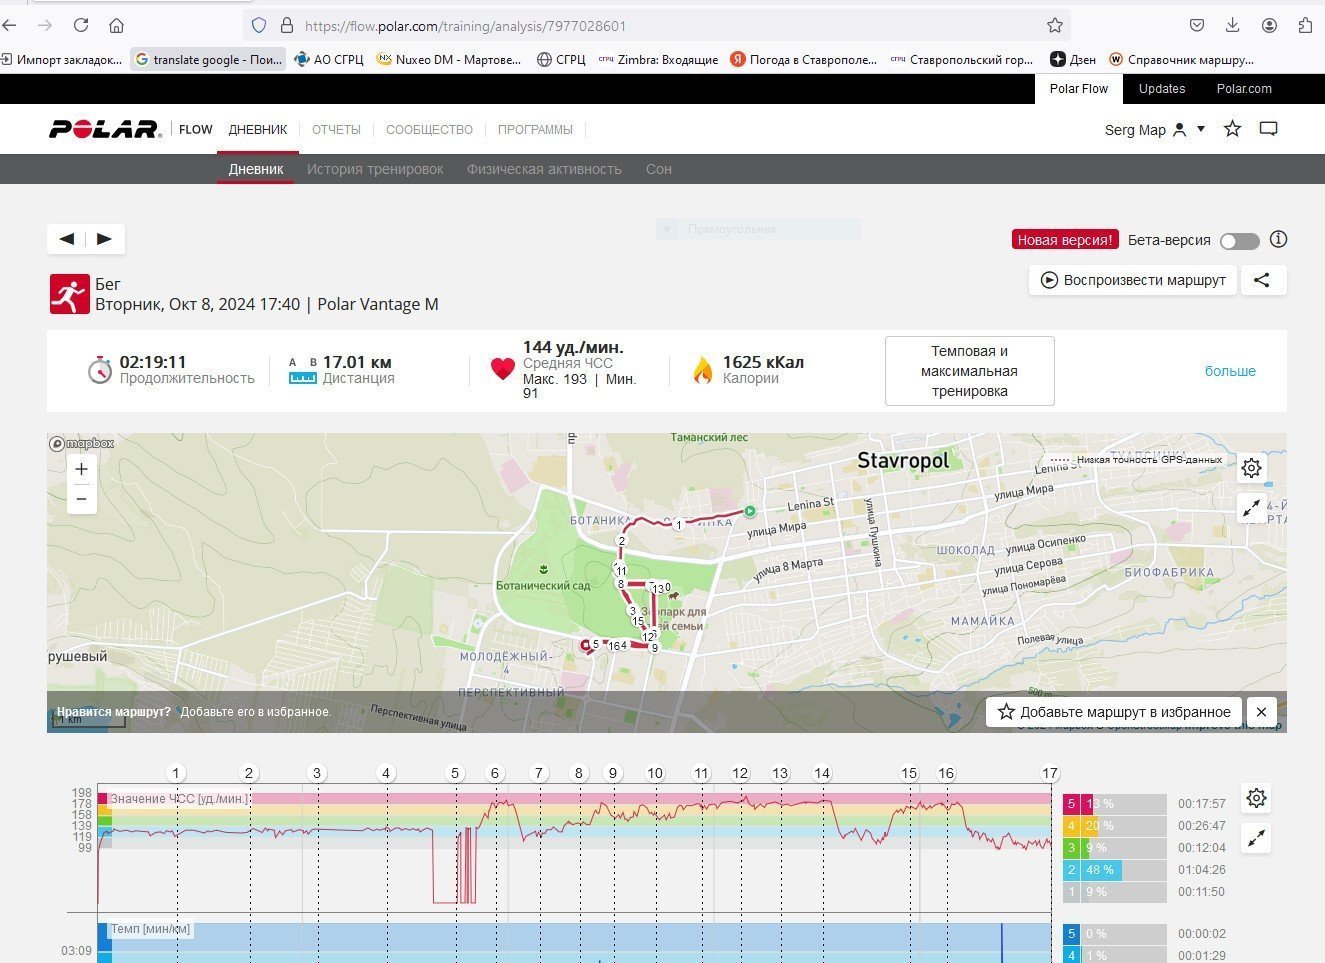
Task: Open favorites star next to Serg Map
Action: pos(1233,129)
